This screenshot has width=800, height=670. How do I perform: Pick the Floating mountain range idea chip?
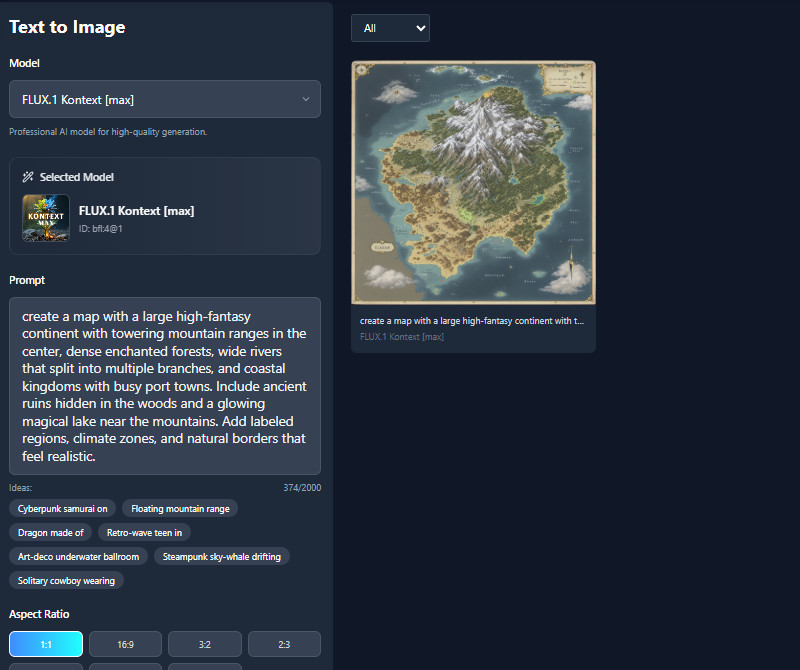[x=180, y=509]
